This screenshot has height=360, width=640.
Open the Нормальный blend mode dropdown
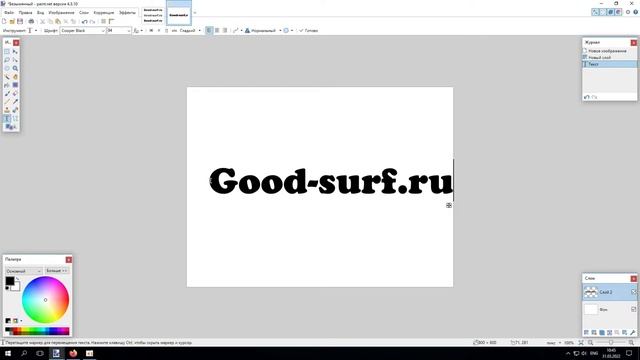[263, 31]
